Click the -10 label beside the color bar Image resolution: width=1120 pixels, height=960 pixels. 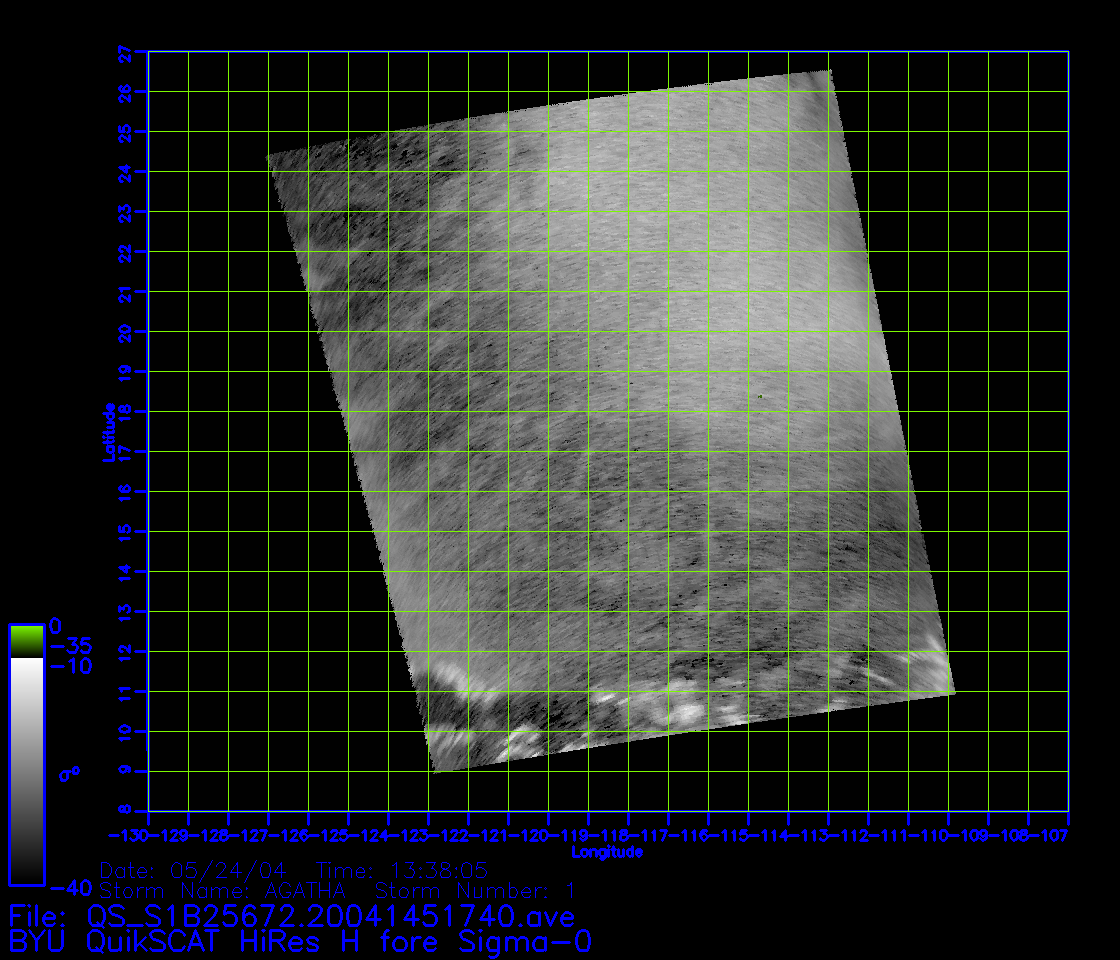70,667
